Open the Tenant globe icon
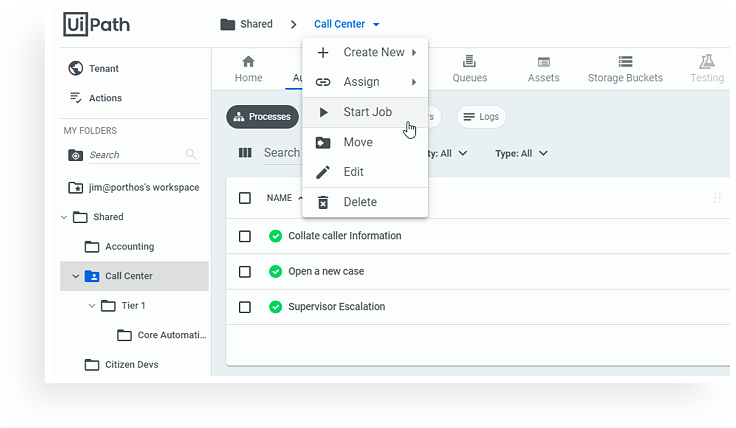Viewport: 736px width, 428px height. point(76,69)
